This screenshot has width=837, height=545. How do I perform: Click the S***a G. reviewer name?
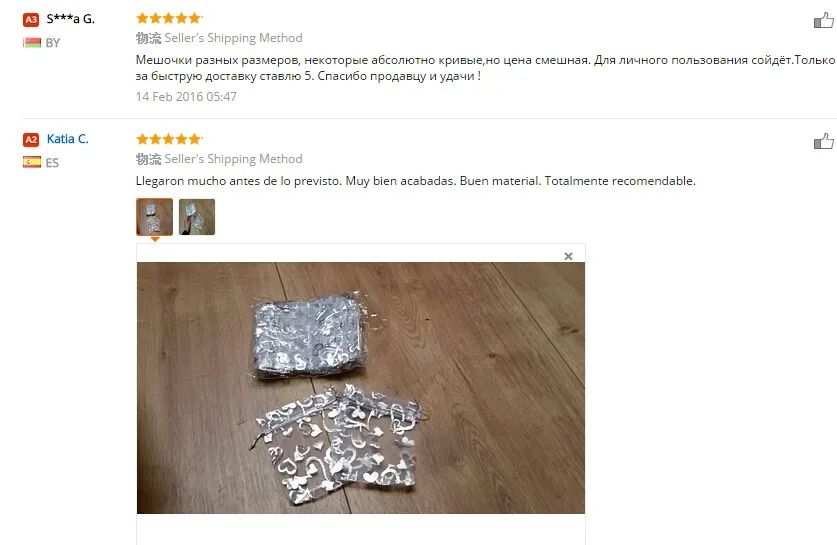[x=70, y=19]
